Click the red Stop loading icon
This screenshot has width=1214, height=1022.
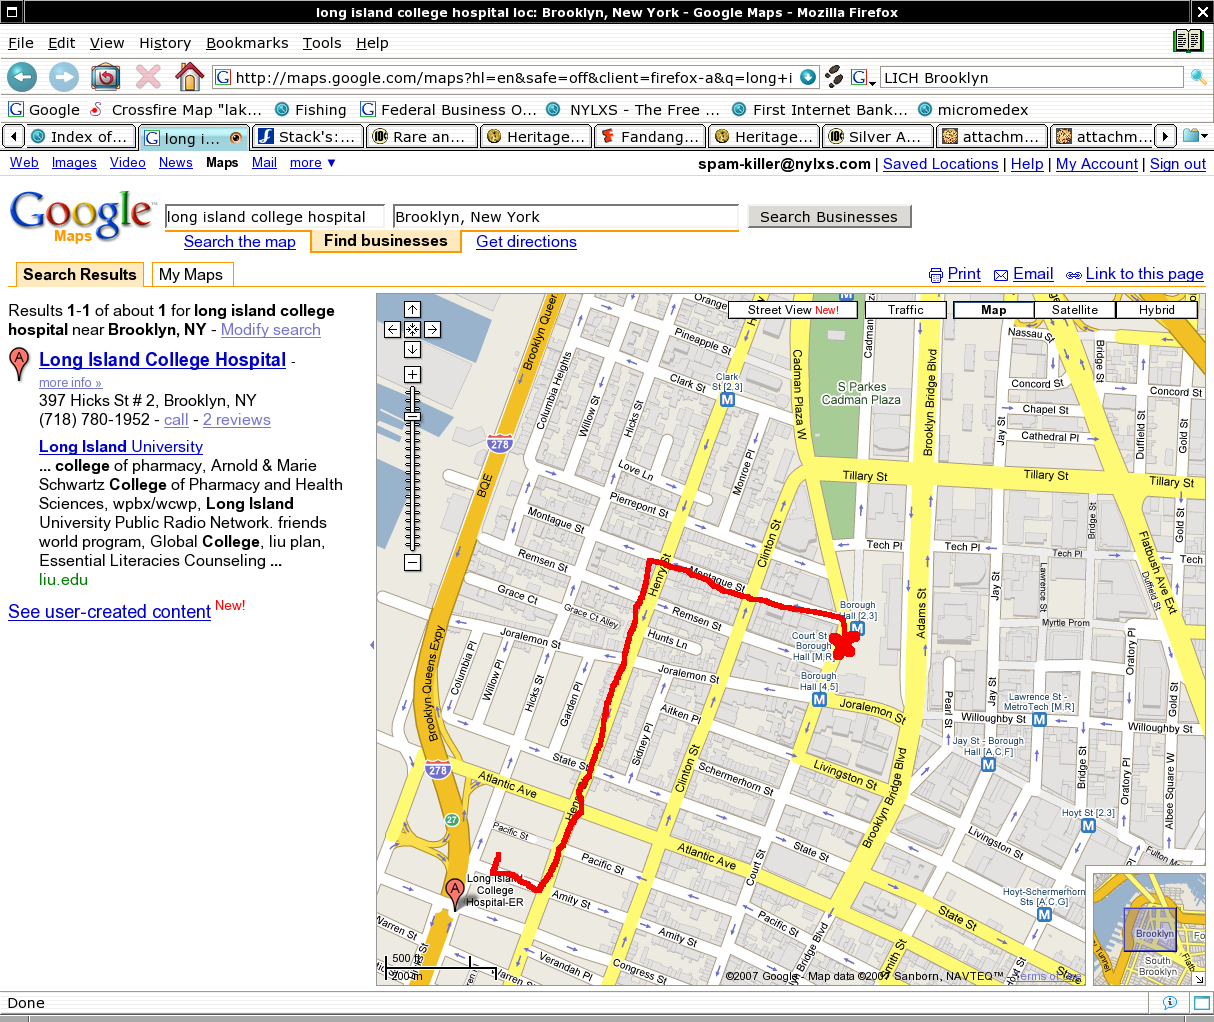(148, 77)
